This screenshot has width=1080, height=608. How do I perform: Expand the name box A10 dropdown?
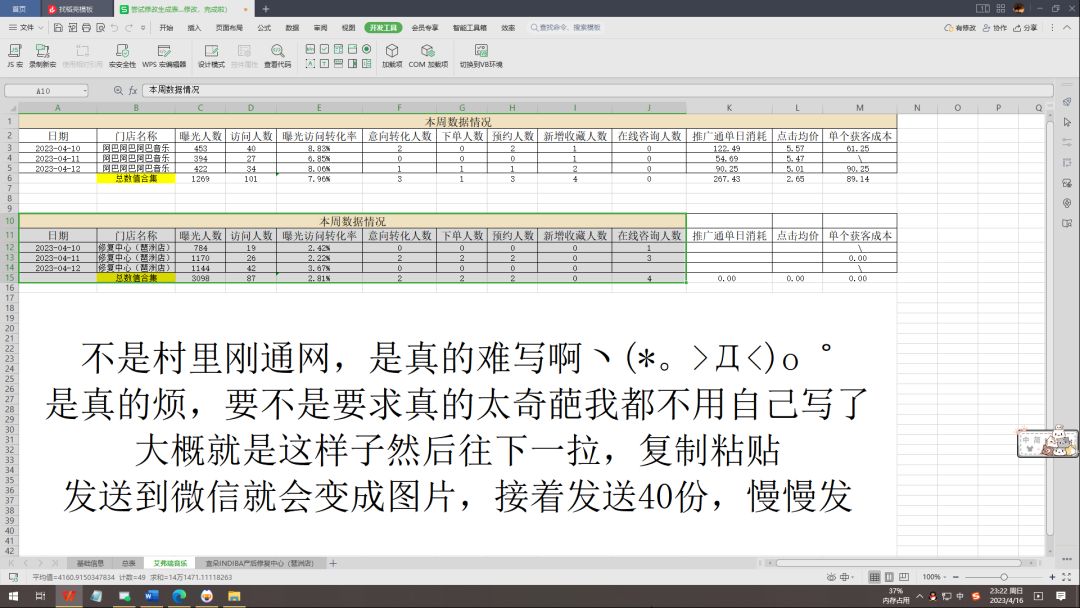tap(85, 90)
